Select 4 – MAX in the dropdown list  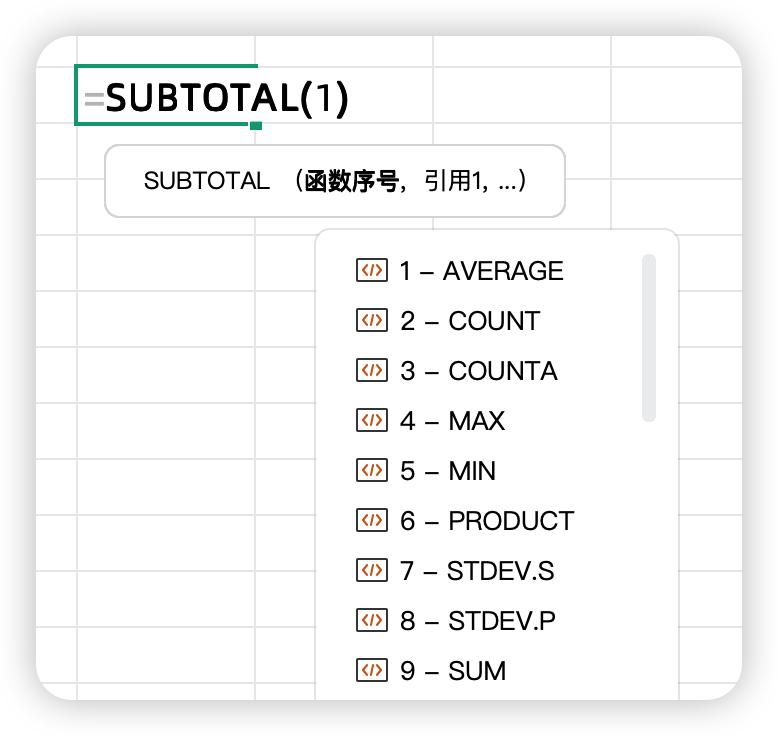(452, 421)
